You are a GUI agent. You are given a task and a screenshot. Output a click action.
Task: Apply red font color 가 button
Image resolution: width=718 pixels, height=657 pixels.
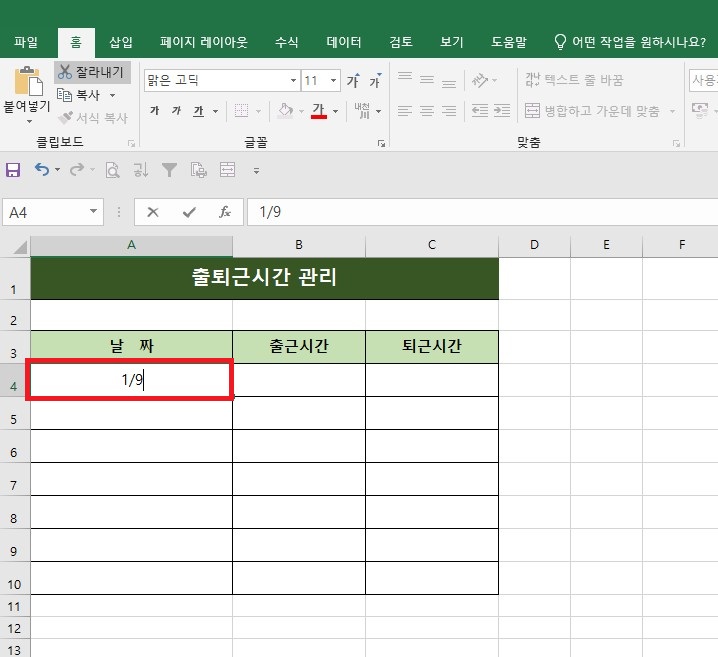pyautogui.click(x=319, y=110)
